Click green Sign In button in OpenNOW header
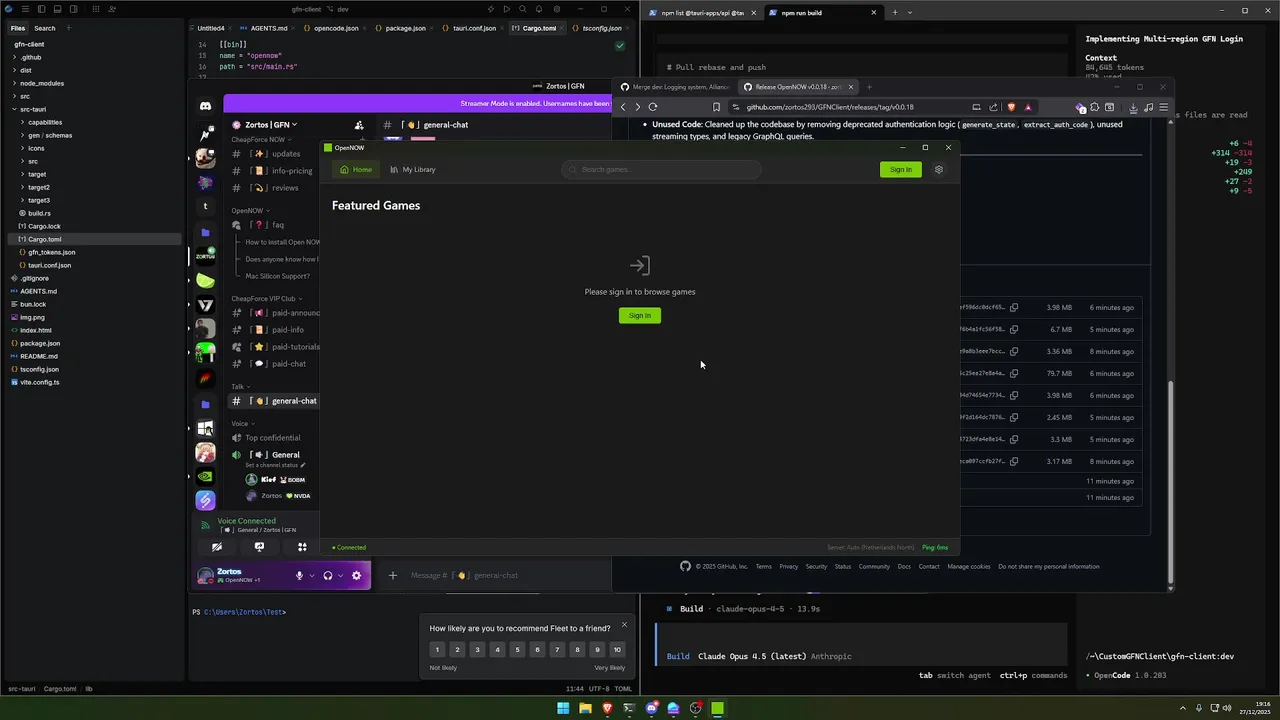Screen dimensions: 1280x720 901,170
